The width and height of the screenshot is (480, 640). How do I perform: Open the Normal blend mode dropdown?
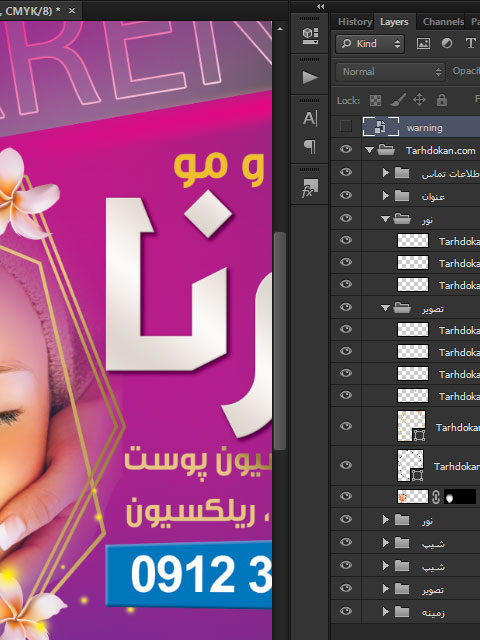[x=390, y=72]
